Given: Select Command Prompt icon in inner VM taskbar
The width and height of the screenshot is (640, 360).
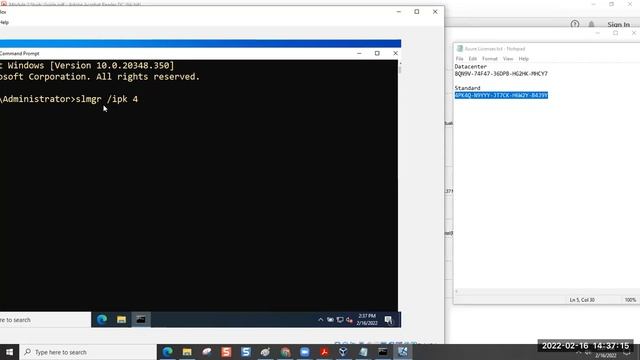Looking at the screenshot, I should (x=141, y=320).
